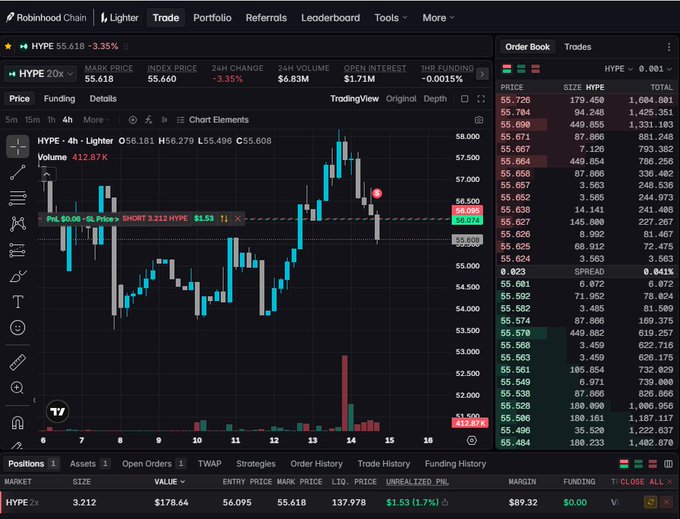Screen dimensions: 680x519
Task: Activate the zoom in tool
Action: click(x=18, y=388)
